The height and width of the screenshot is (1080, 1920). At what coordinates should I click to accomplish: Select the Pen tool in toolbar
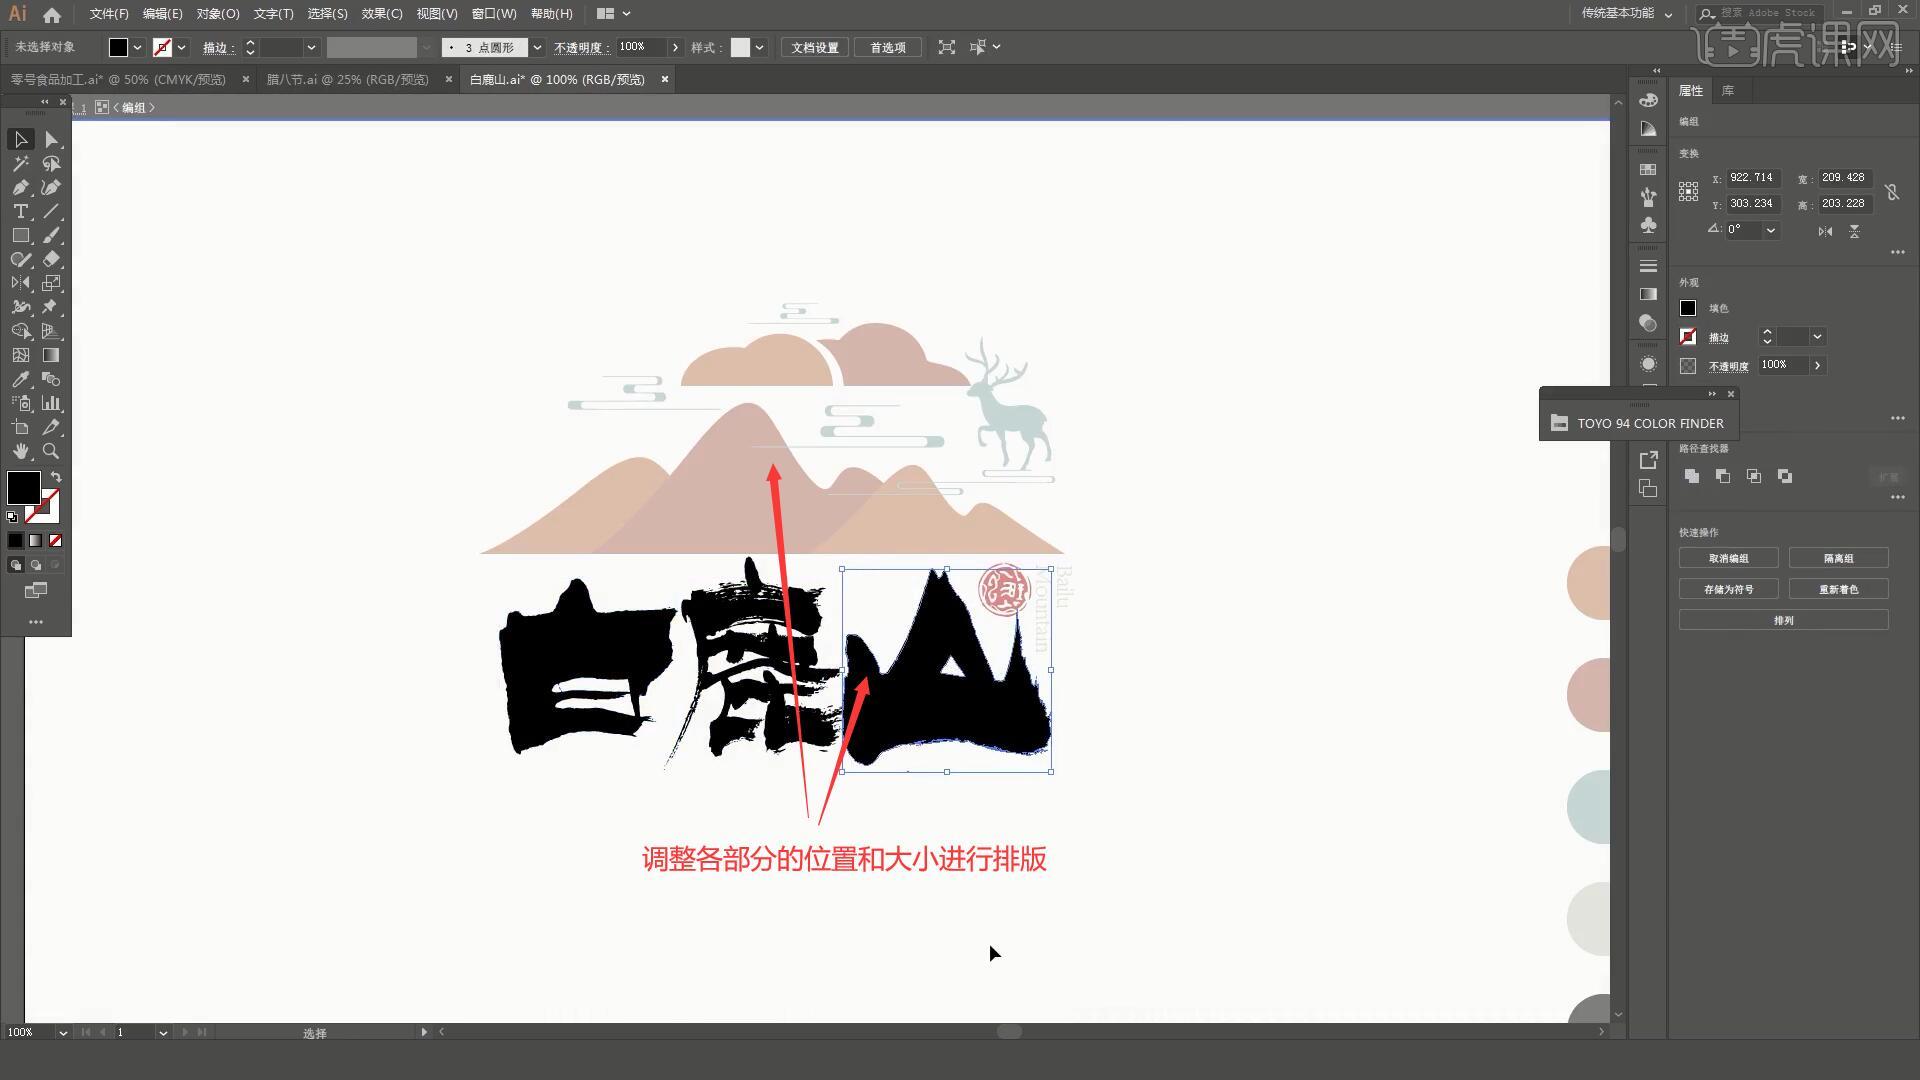click(20, 187)
